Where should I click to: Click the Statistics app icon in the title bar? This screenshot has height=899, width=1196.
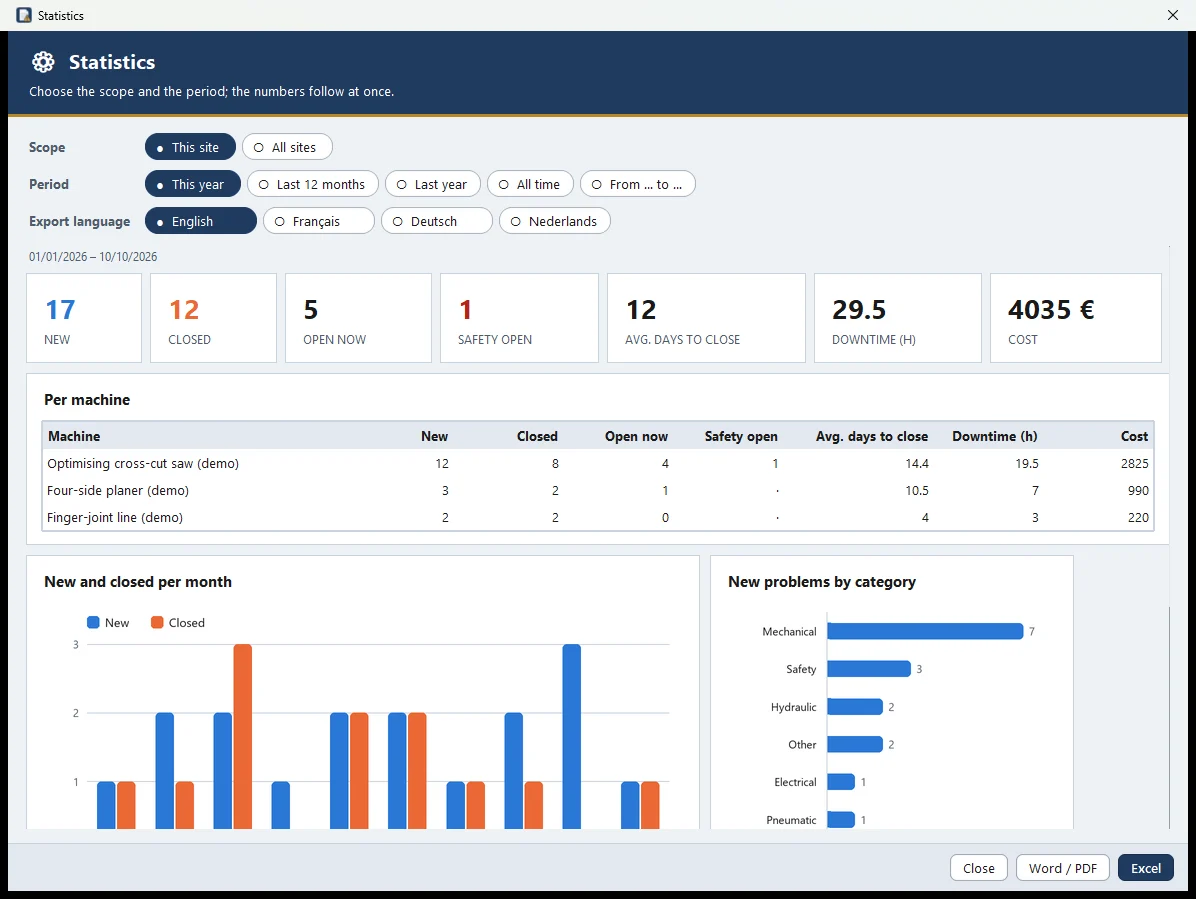coord(24,15)
